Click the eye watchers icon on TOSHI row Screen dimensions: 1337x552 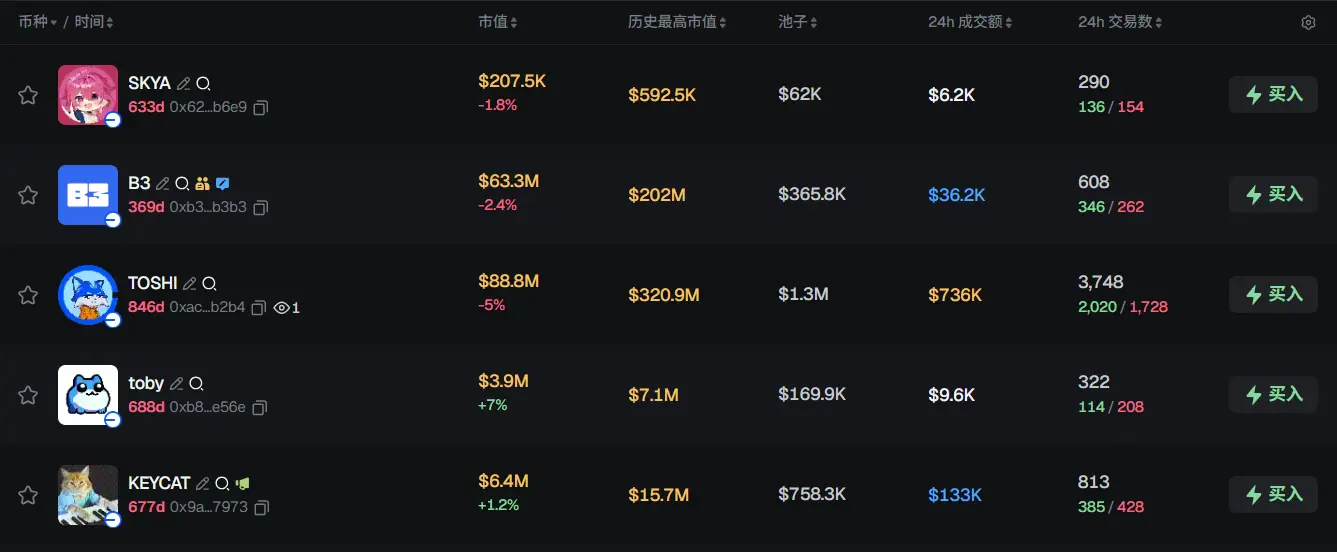[x=282, y=308]
